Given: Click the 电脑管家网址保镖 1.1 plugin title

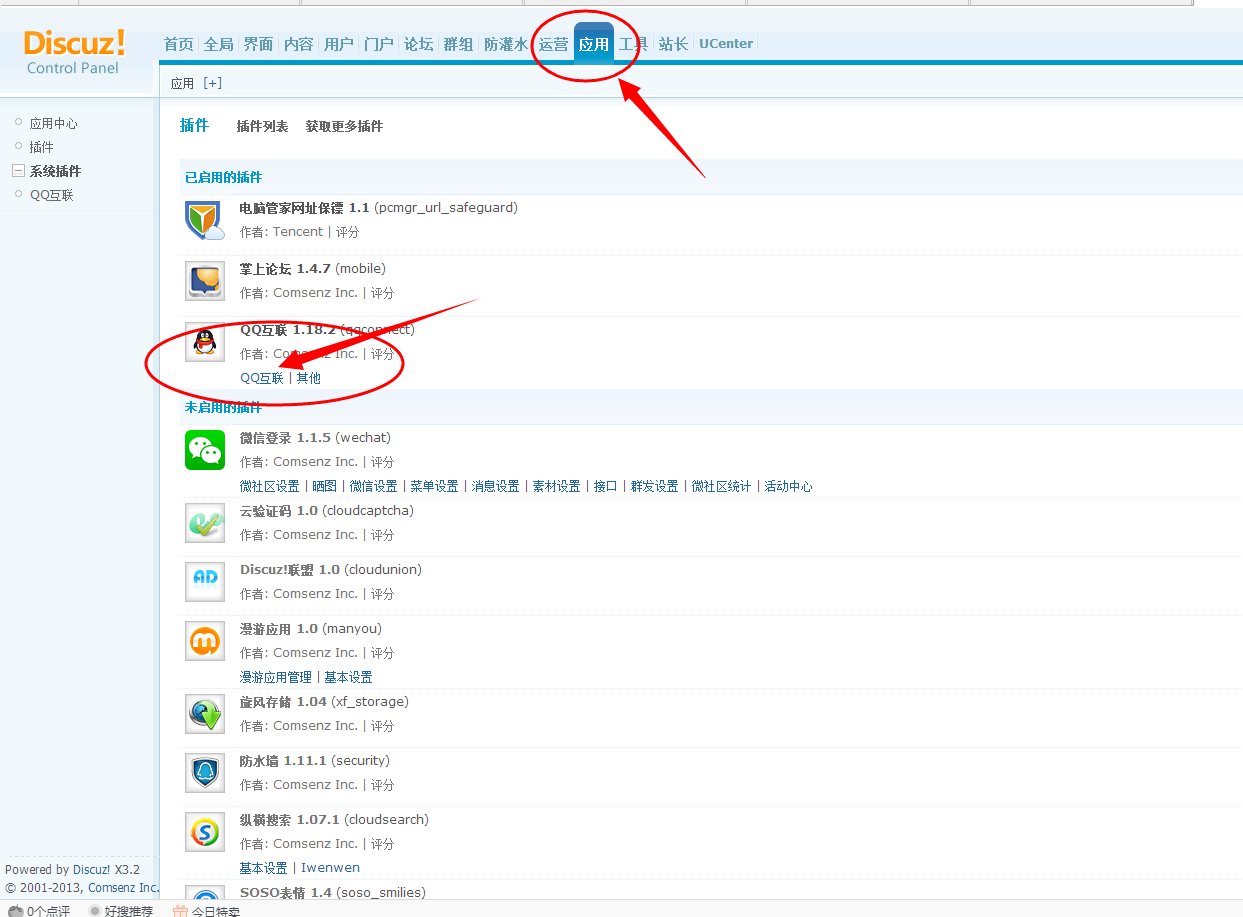Looking at the screenshot, I should tap(304, 208).
